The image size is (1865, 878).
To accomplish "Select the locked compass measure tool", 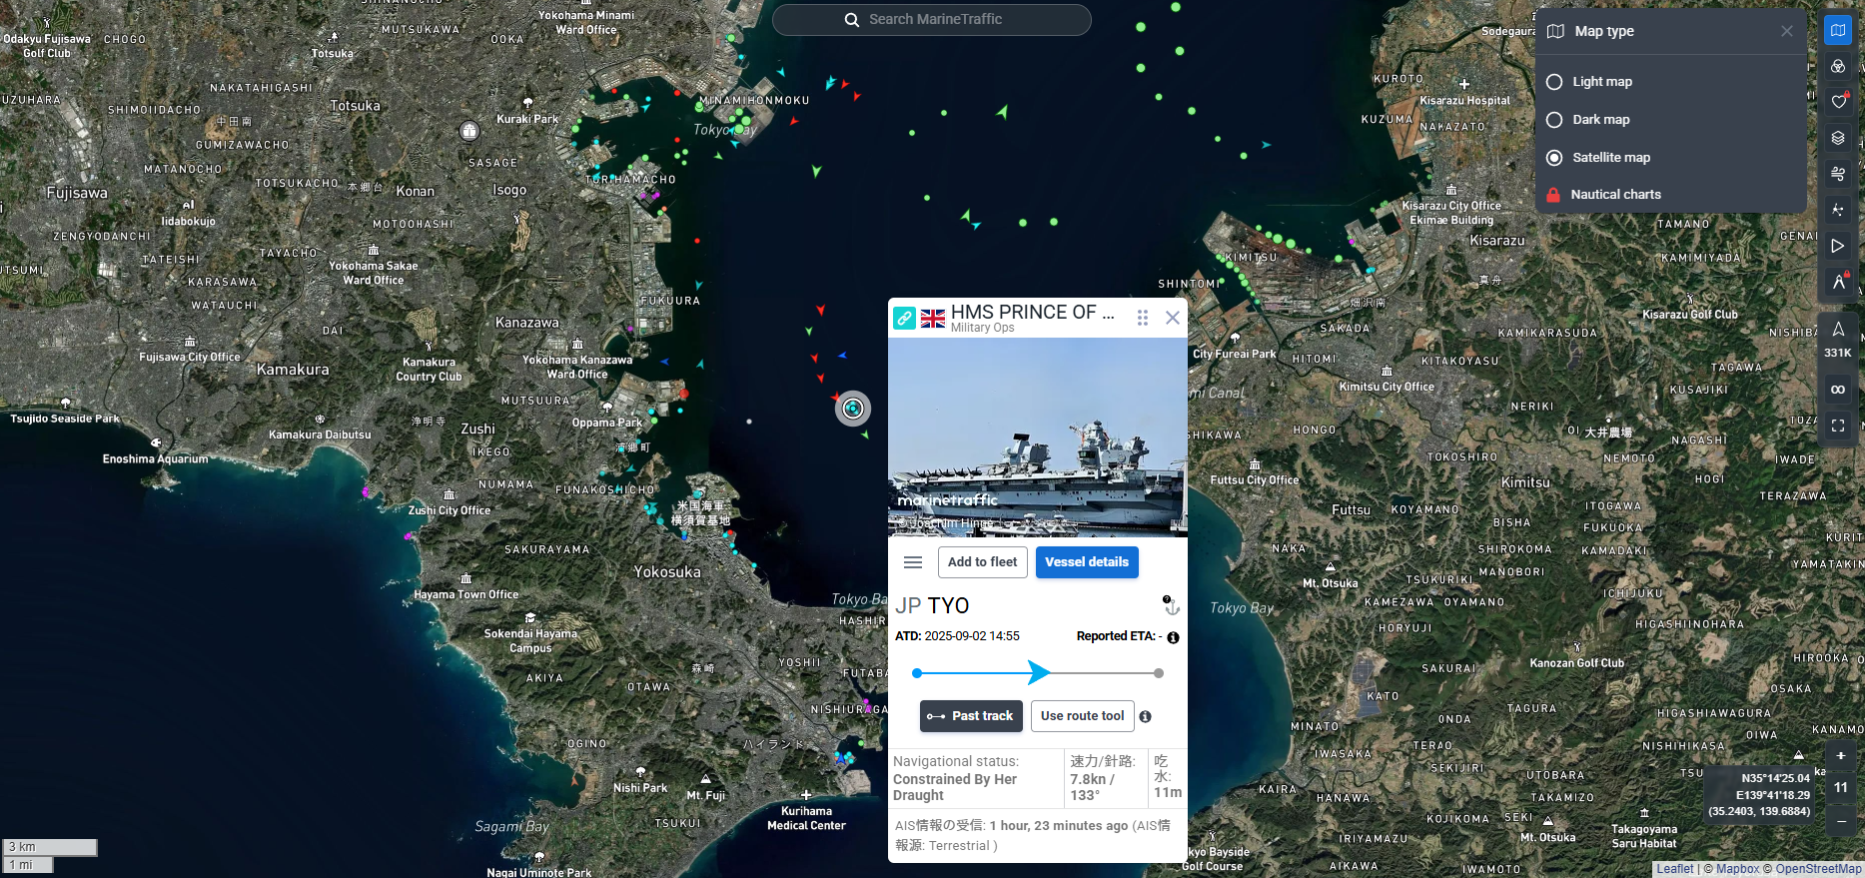I will point(1838,282).
